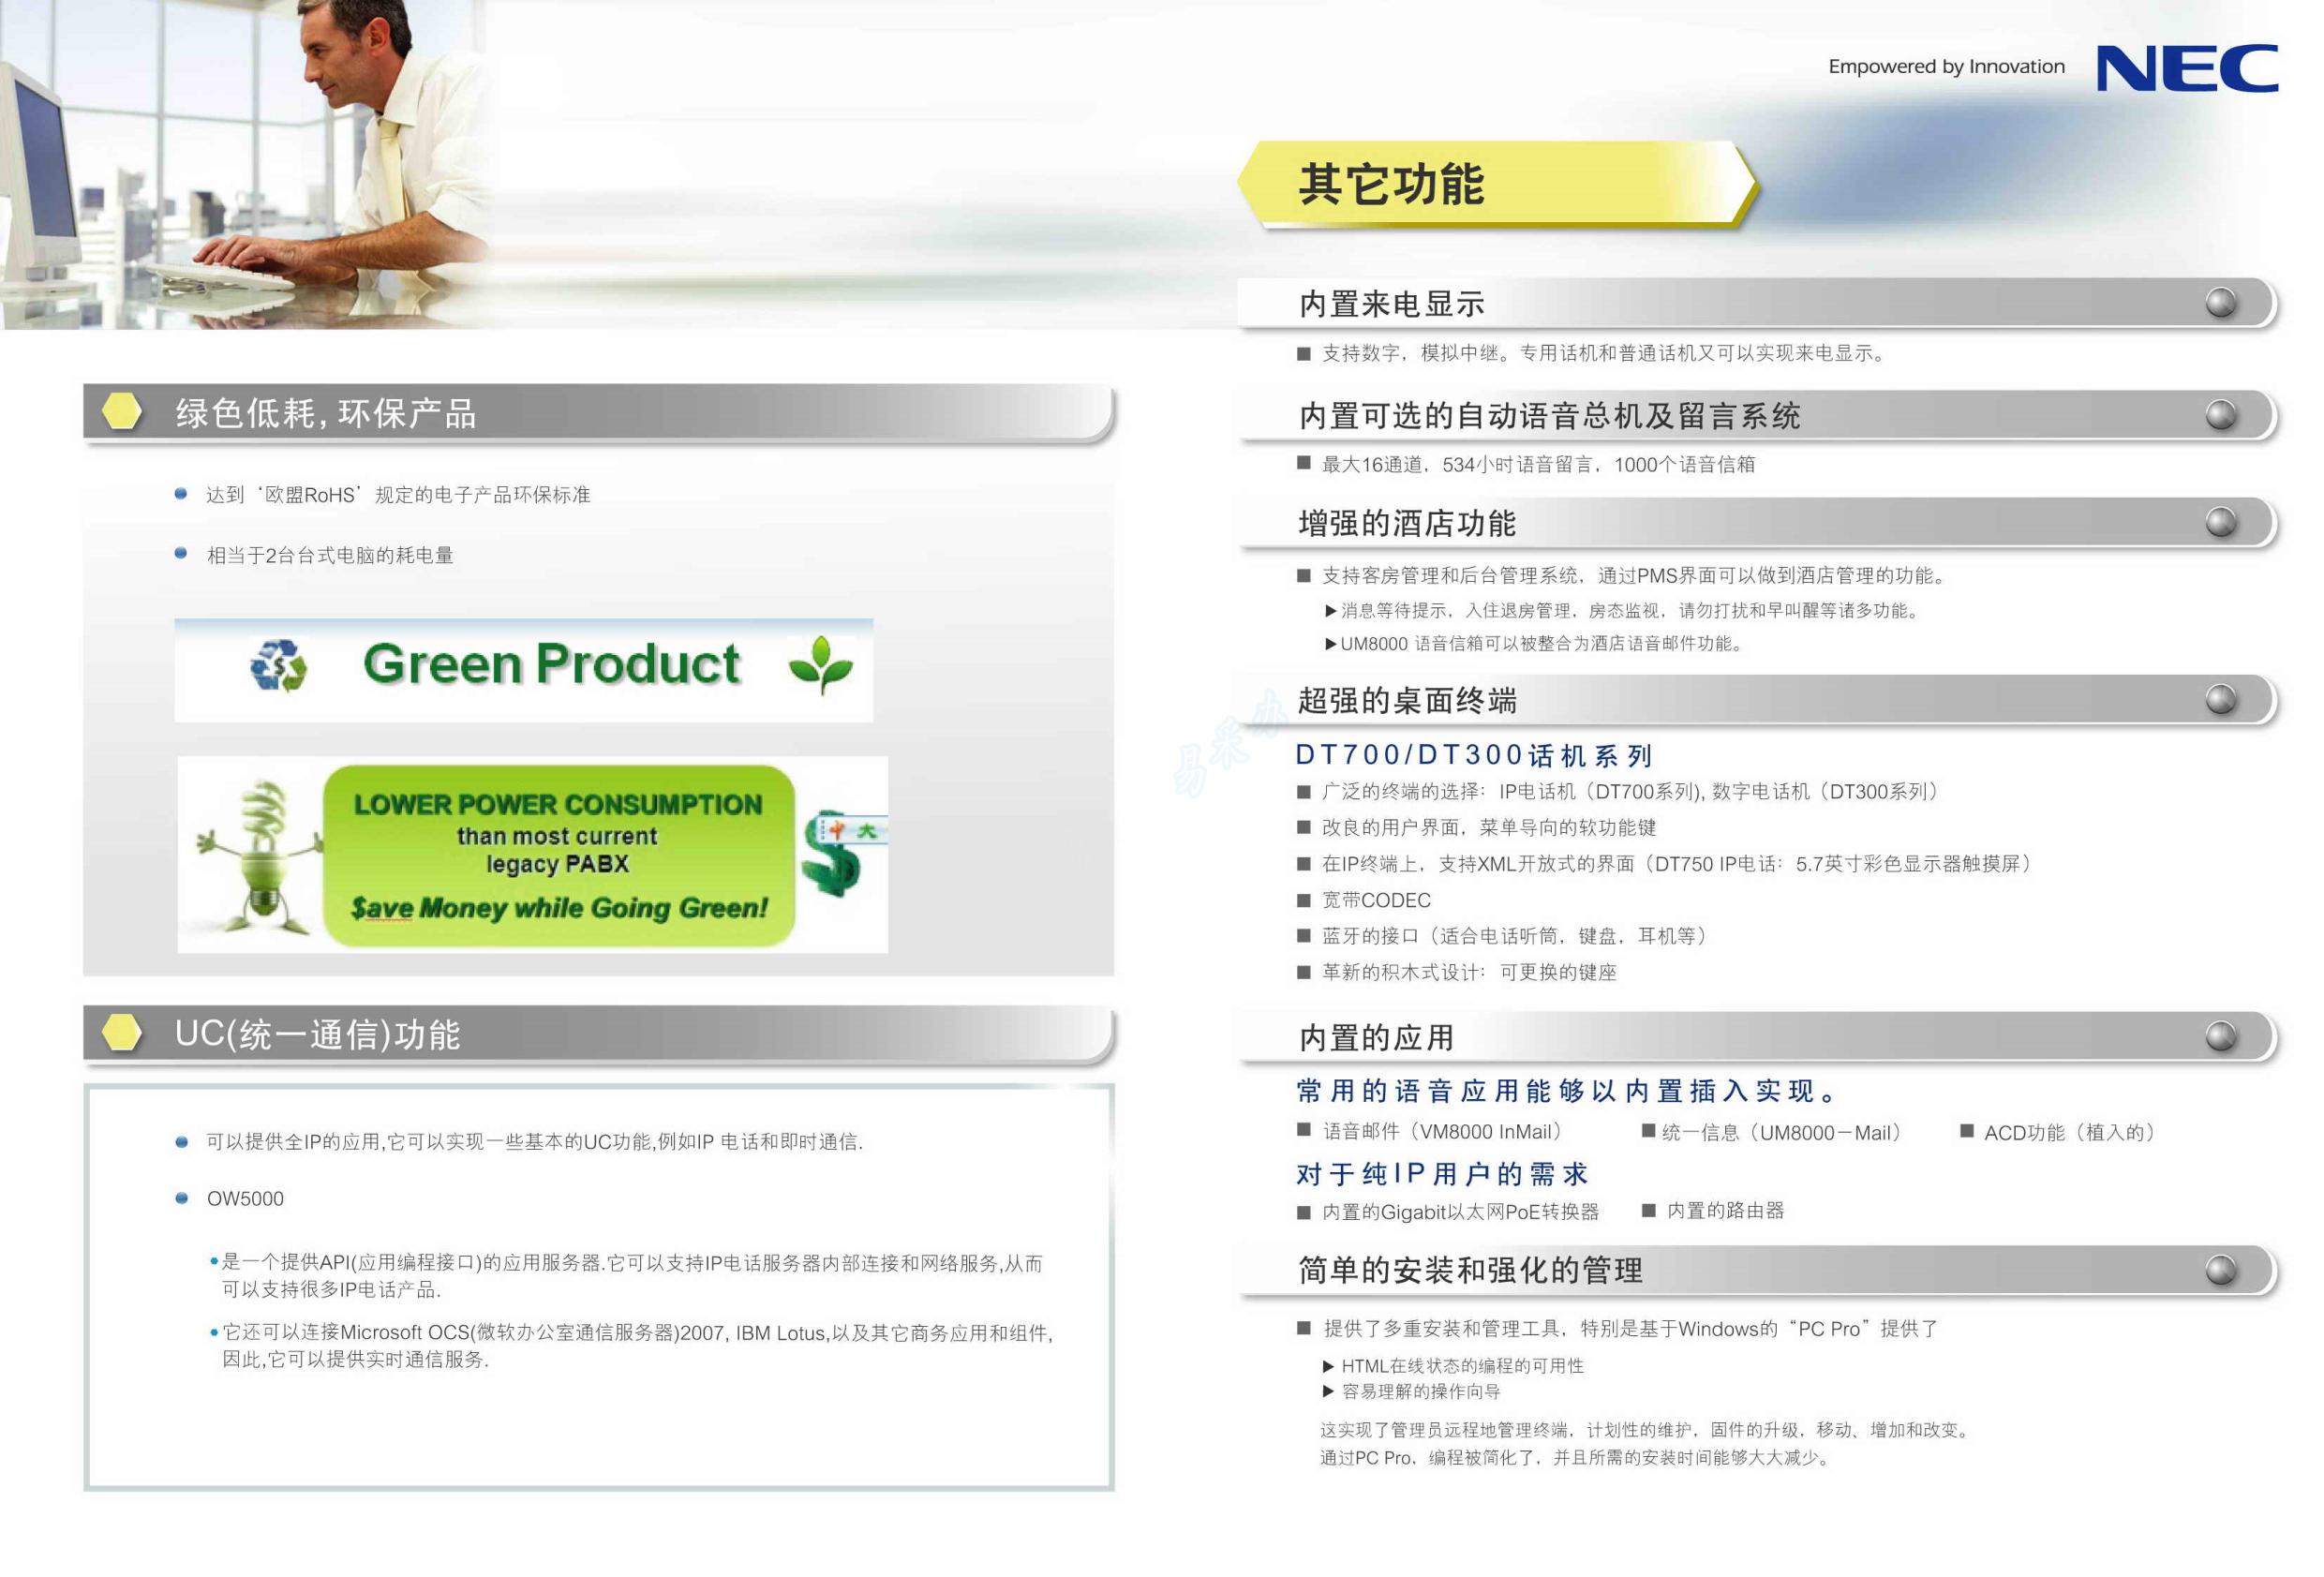Click the round knob on 超强的桌面终端 bar

(x=2221, y=699)
